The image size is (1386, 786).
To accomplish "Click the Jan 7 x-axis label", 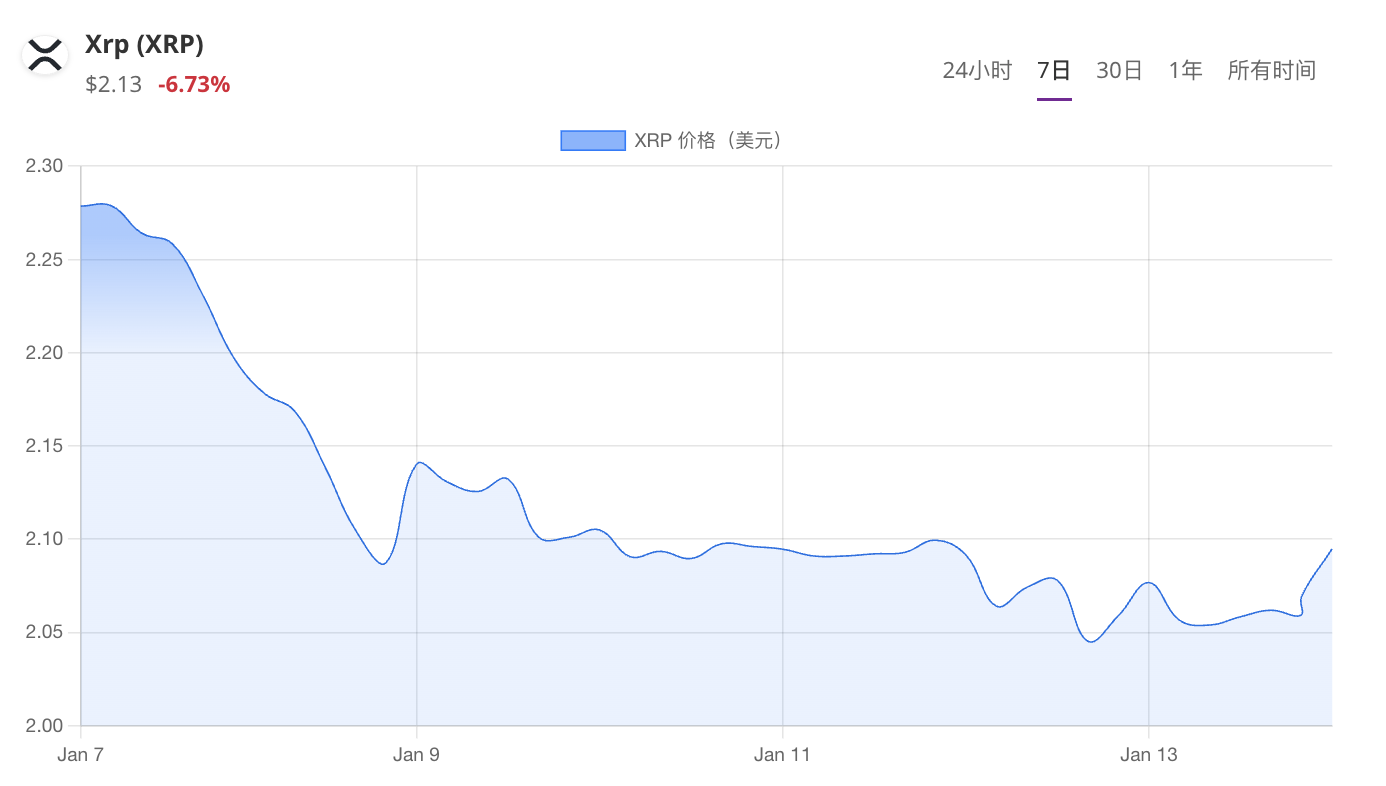I will tap(80, 755).
